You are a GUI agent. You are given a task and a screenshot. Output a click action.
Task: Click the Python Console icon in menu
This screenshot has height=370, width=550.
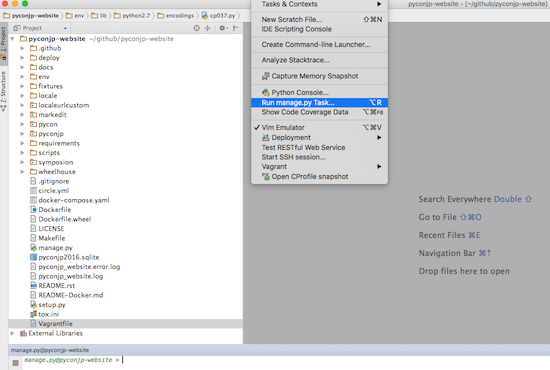click(266, 93)
